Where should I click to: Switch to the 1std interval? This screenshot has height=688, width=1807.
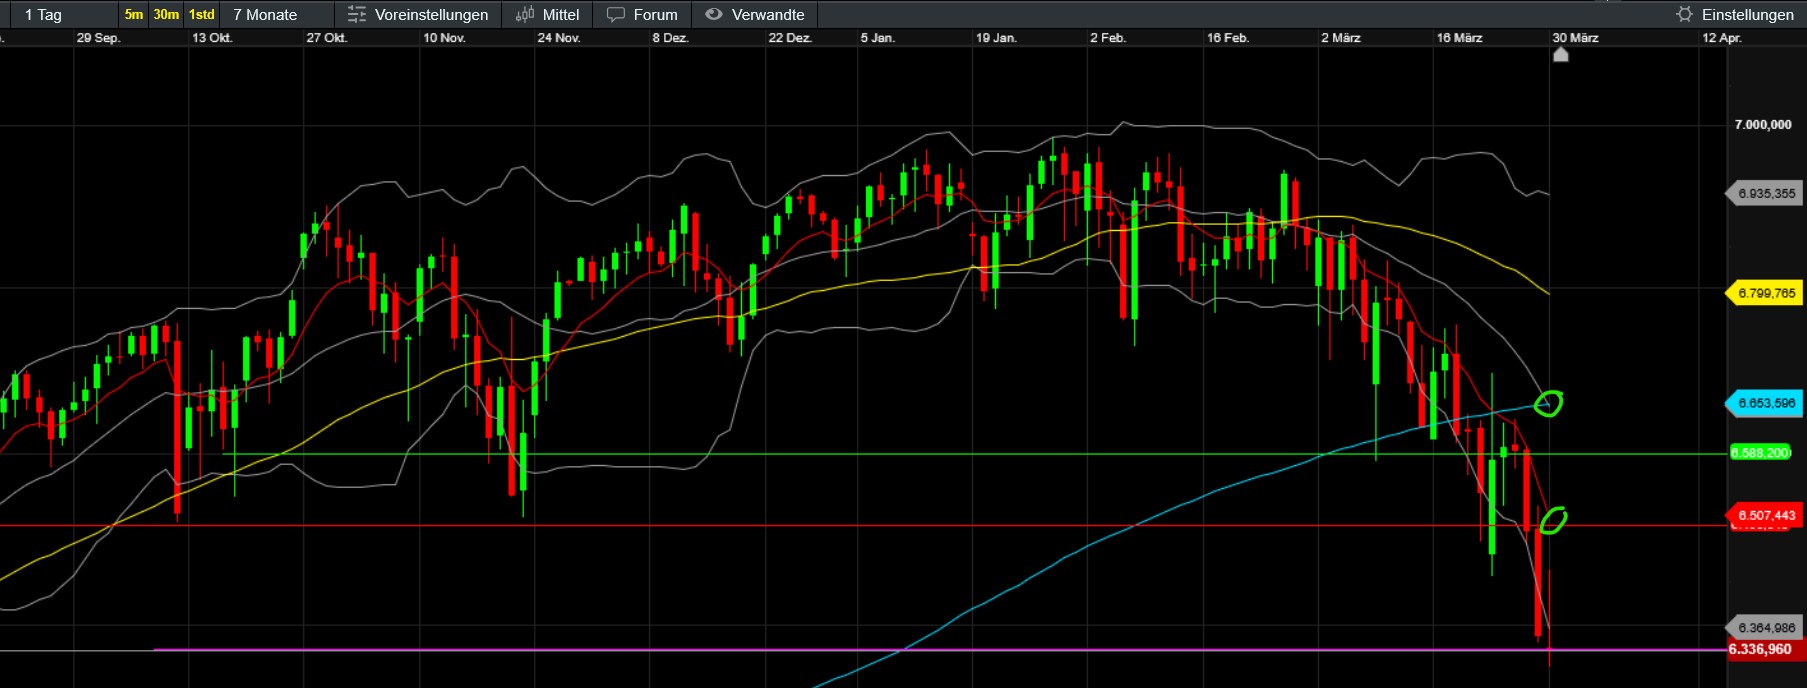202,15
